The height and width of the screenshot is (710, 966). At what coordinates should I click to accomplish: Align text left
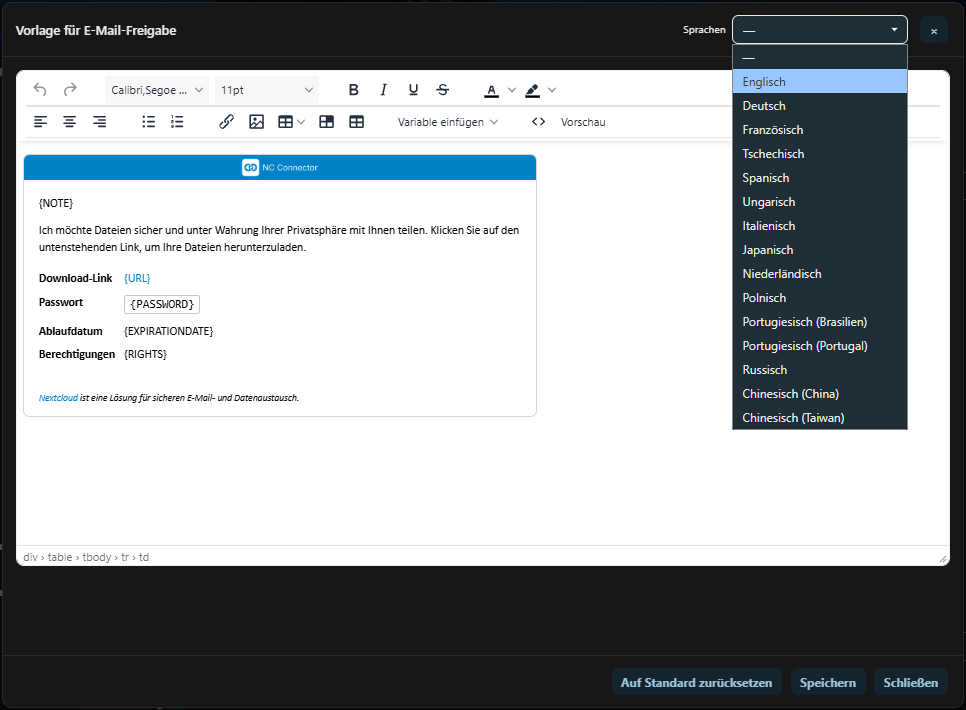point(40,122)
